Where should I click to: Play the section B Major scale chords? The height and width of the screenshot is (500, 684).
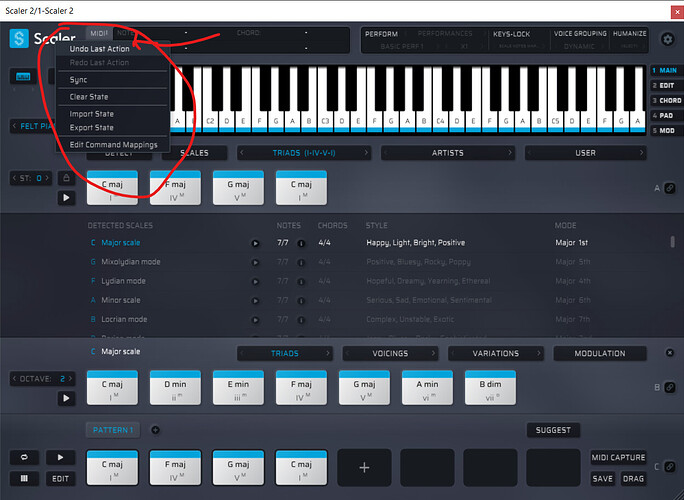point(66,398)
